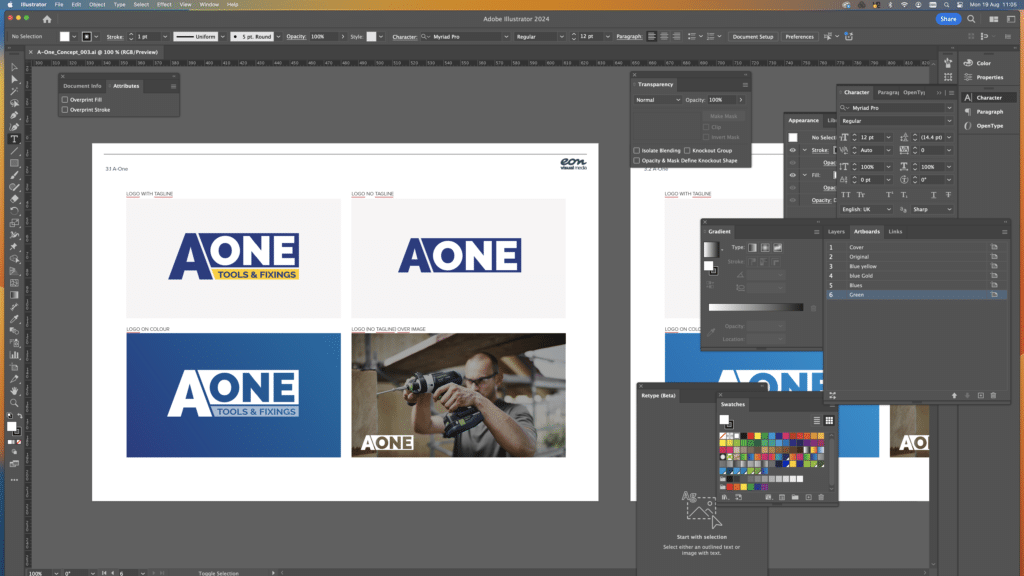
Task: Select the Eraser tool
Action: click(14, 199)
